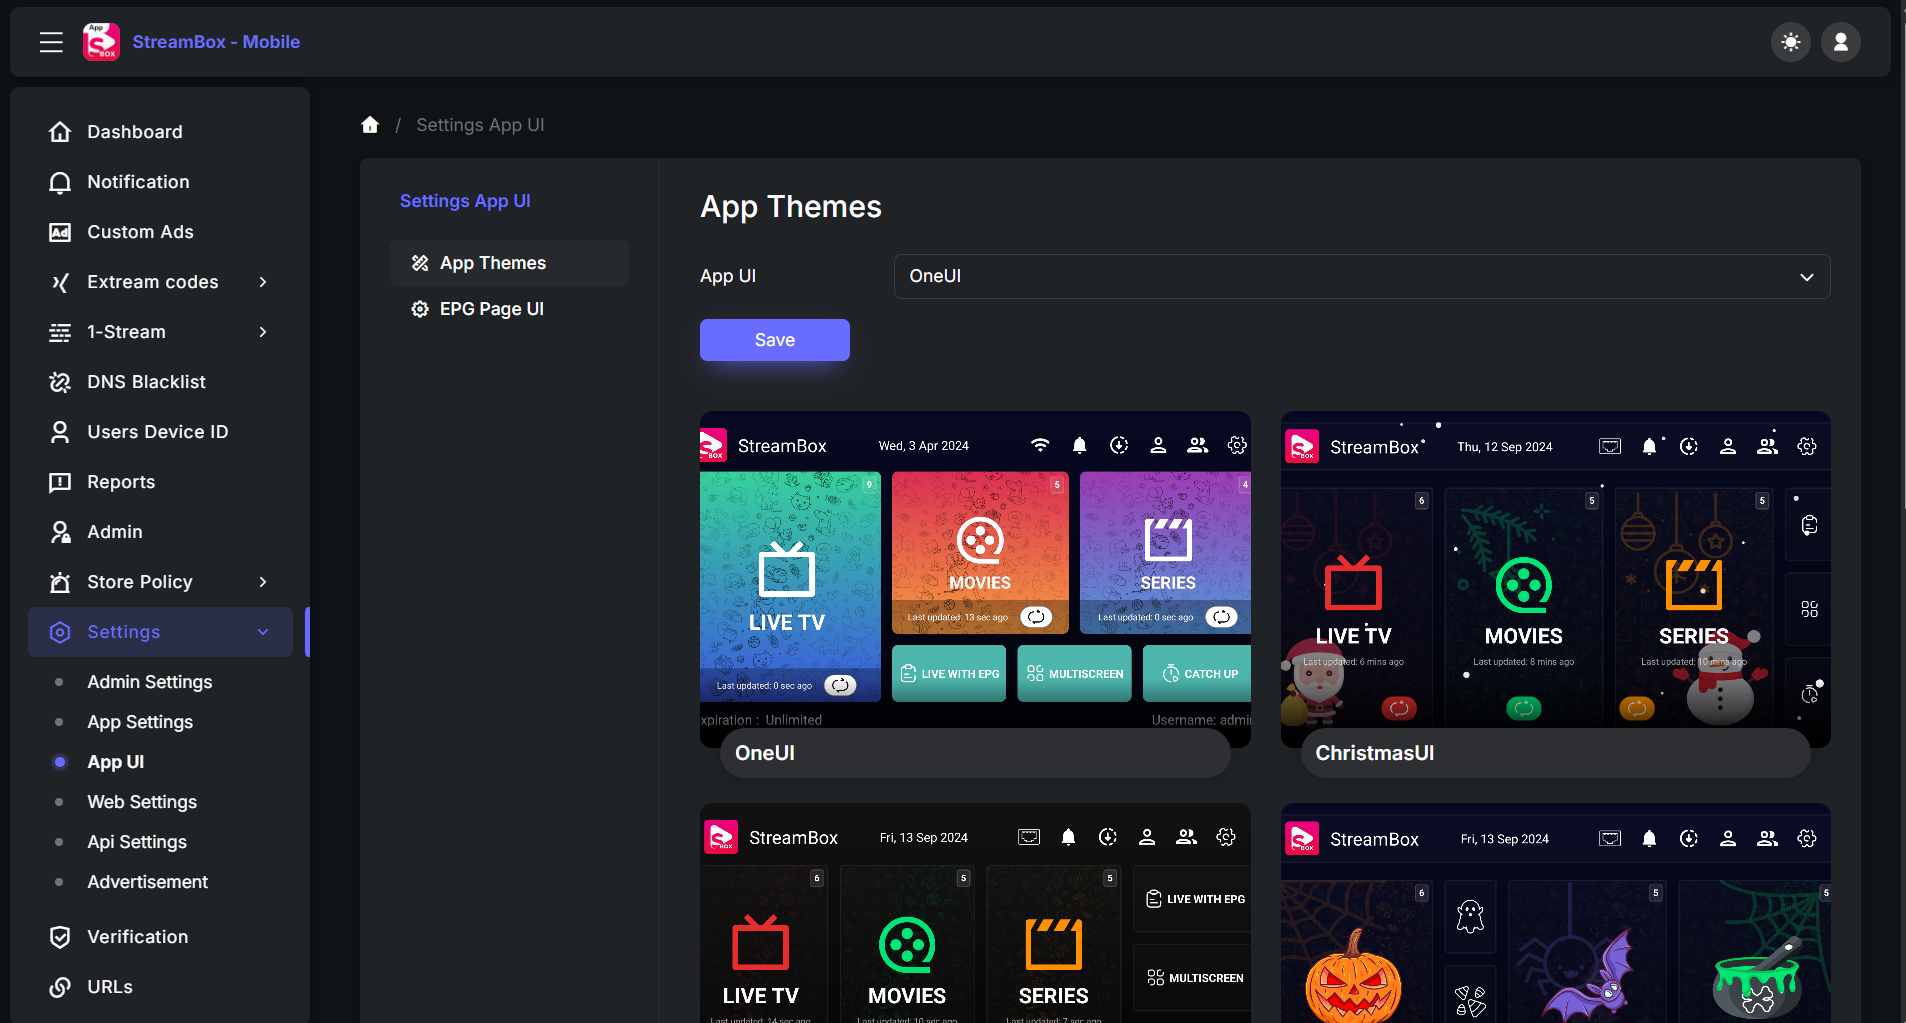Click the Store Policy icon
The height and width of the screenshot is (1023, 1906).
point(60,582)
